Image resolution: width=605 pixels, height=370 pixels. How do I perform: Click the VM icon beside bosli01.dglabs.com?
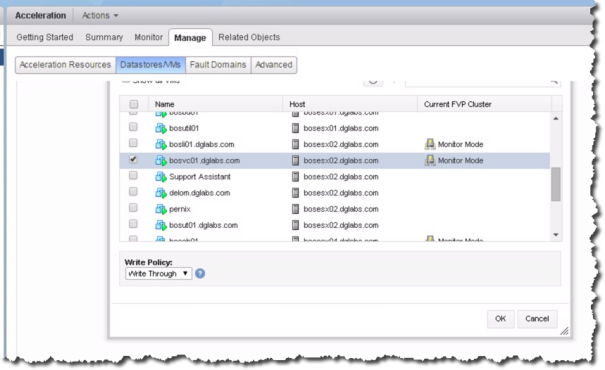pos(161,144)
